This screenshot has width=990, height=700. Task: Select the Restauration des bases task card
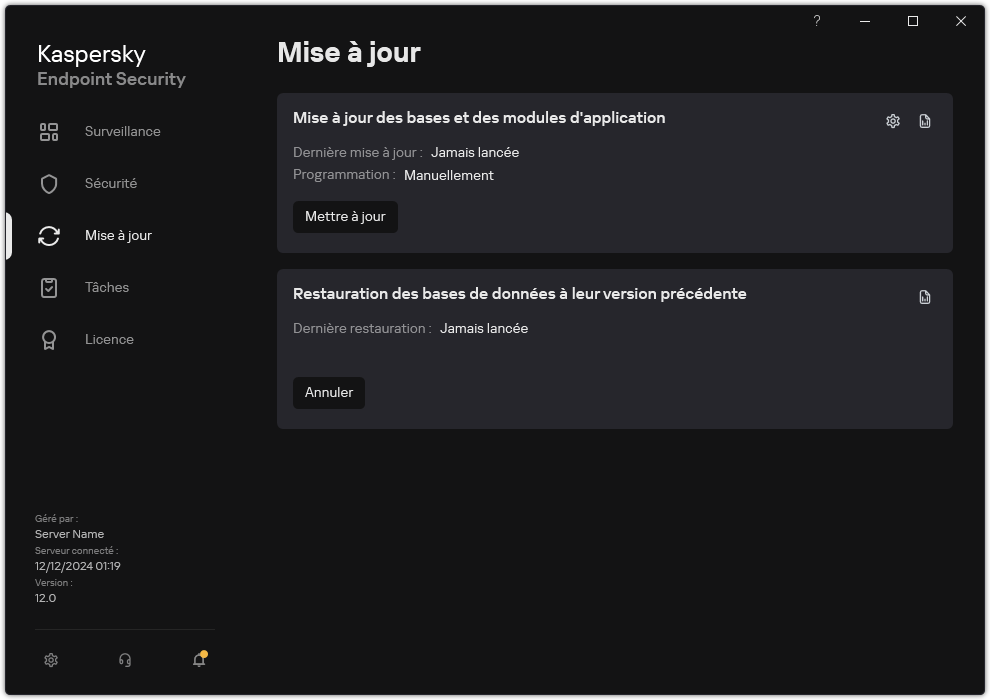[519, 293]
